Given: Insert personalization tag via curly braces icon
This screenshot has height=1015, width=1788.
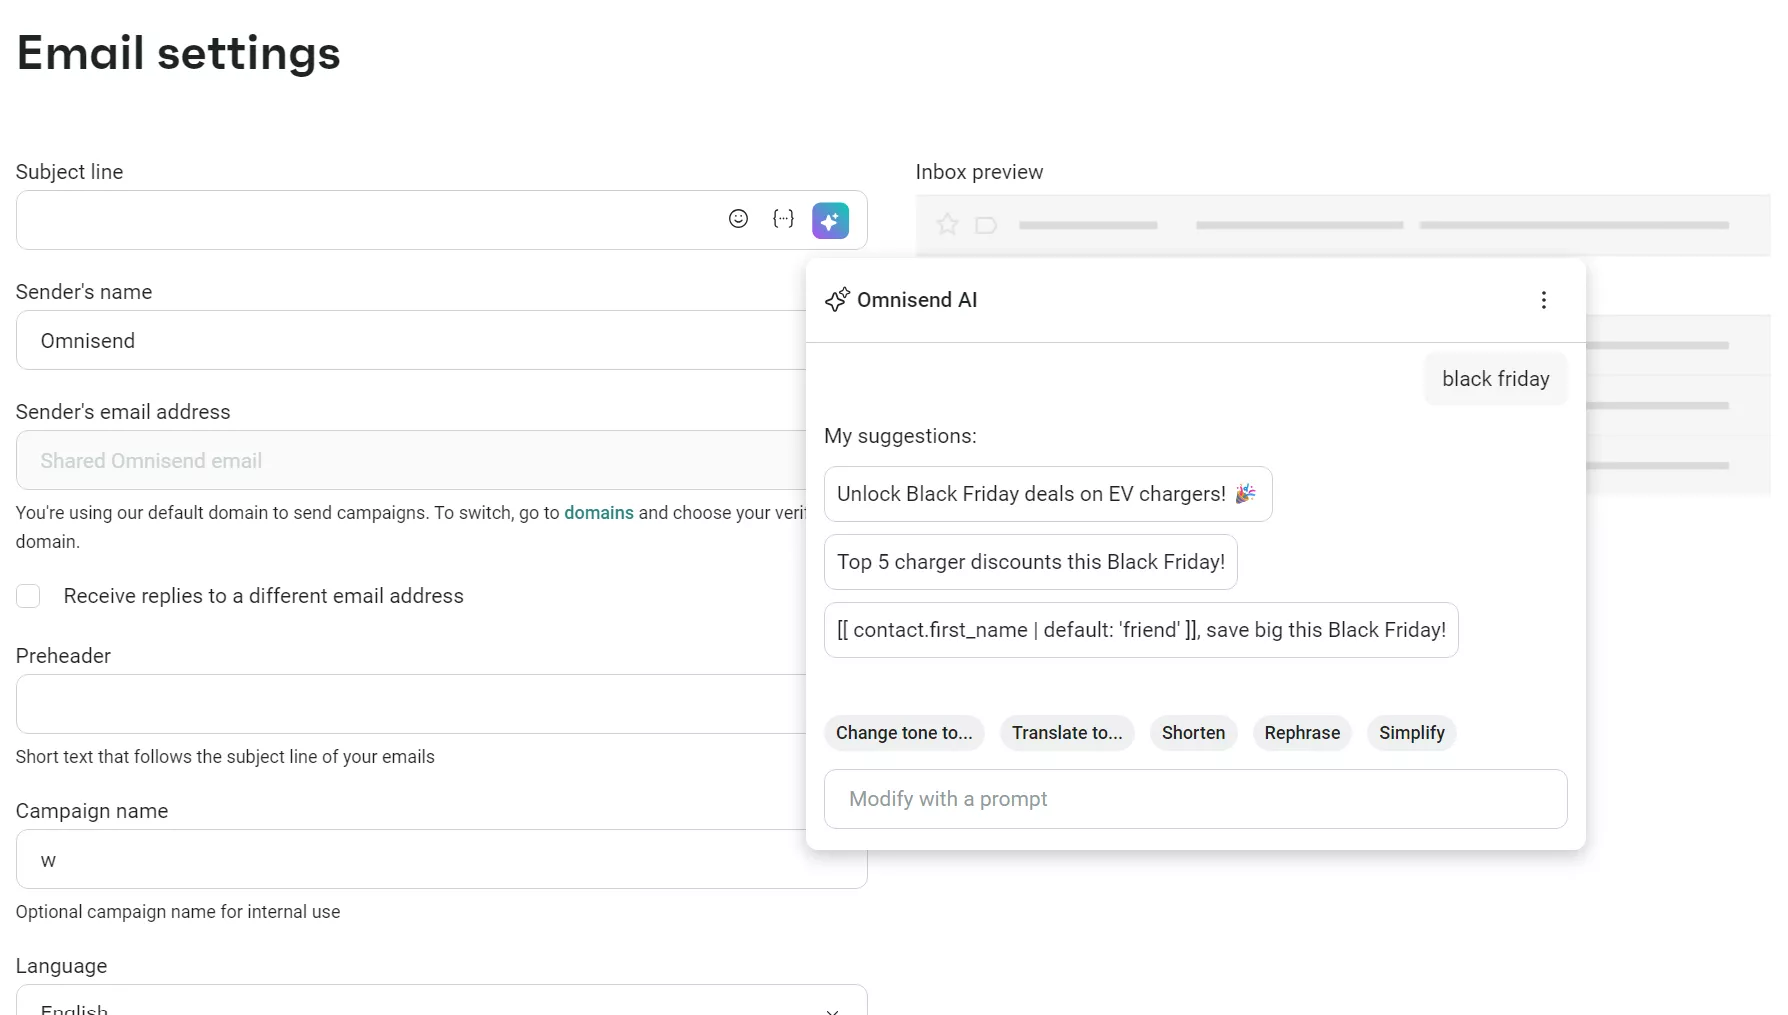Looking at the screenshot, I should tap(783, 219).
